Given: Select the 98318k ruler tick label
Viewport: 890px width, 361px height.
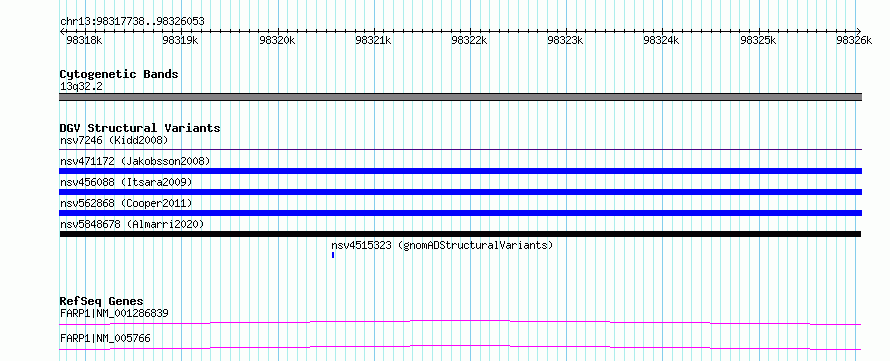Looking at the screenshot, I should 85,40.
